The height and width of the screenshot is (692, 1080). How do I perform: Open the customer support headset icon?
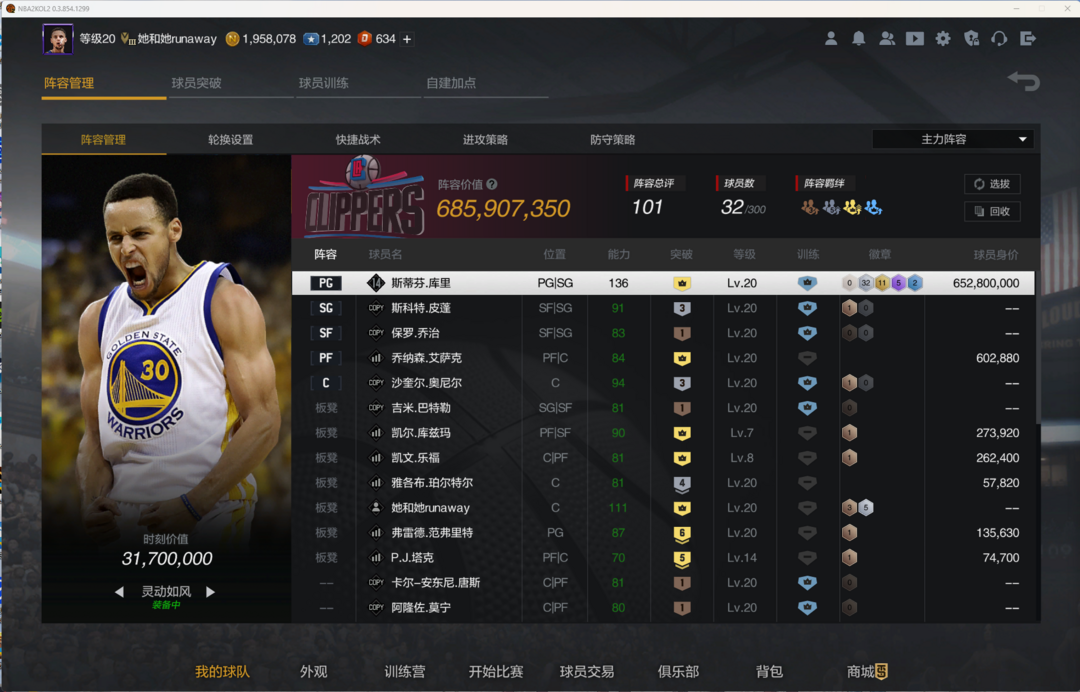[x=999, y=39]
